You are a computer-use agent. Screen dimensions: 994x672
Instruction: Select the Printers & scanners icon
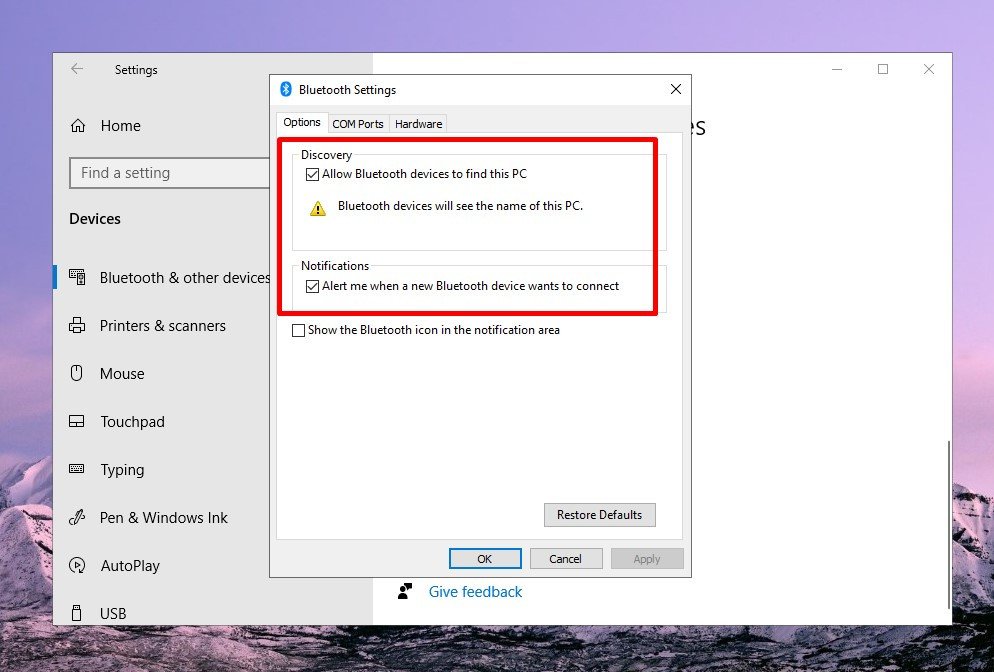coord(77,326)
